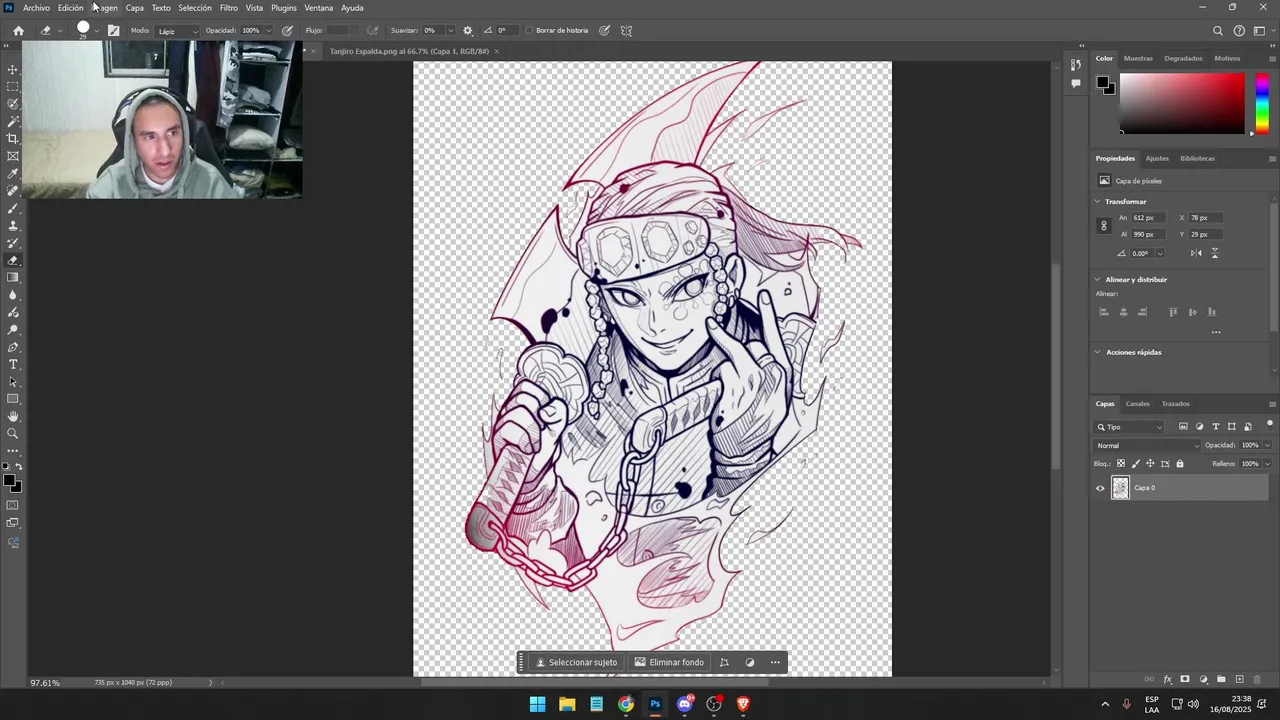1280x720 pixels.
Task: Toggle lock all for layer
Action: point(1180,463)
